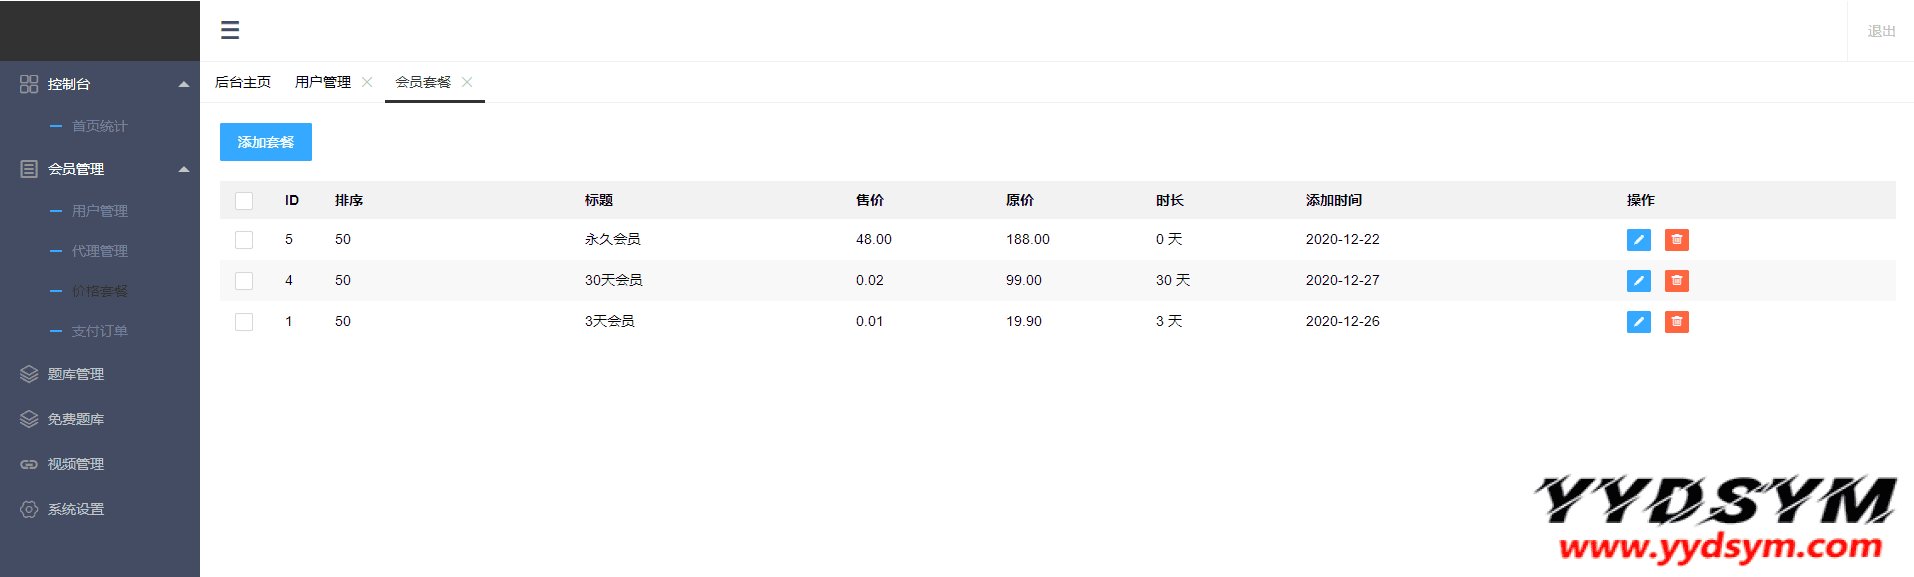The width and height of the screenshot is (1914, 577).
Task: Click the 添加套餐 button
Action: 266,142
